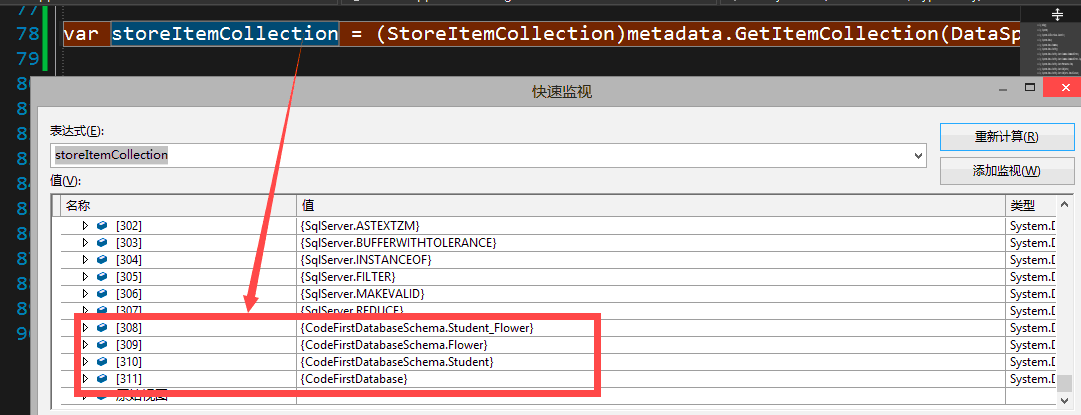Image resolution: width=1081 pixels, height=415 pixels.
Task: Click the 值 column header
Action: (x=651, y=205)
